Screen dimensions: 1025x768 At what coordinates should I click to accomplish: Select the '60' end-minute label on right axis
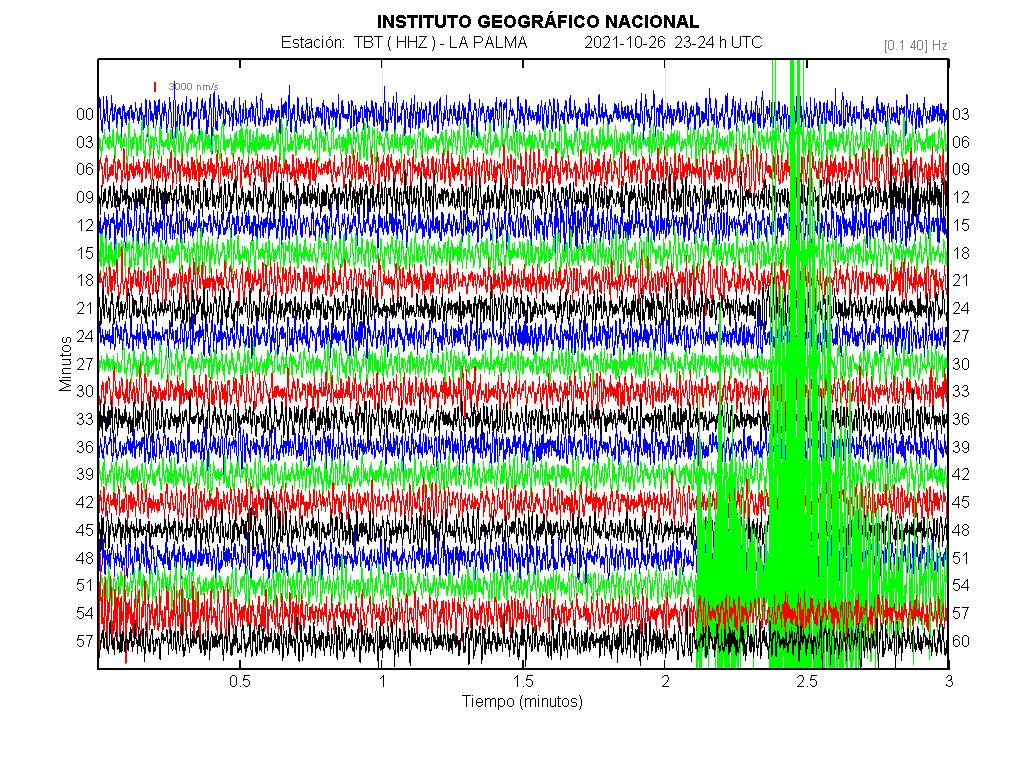pos(961,641)
